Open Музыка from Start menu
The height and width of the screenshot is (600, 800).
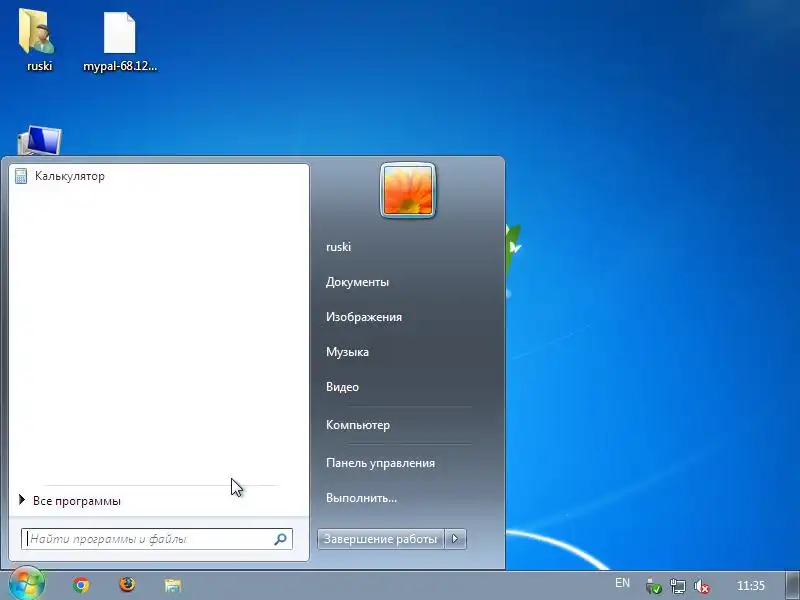coord(347,352)
